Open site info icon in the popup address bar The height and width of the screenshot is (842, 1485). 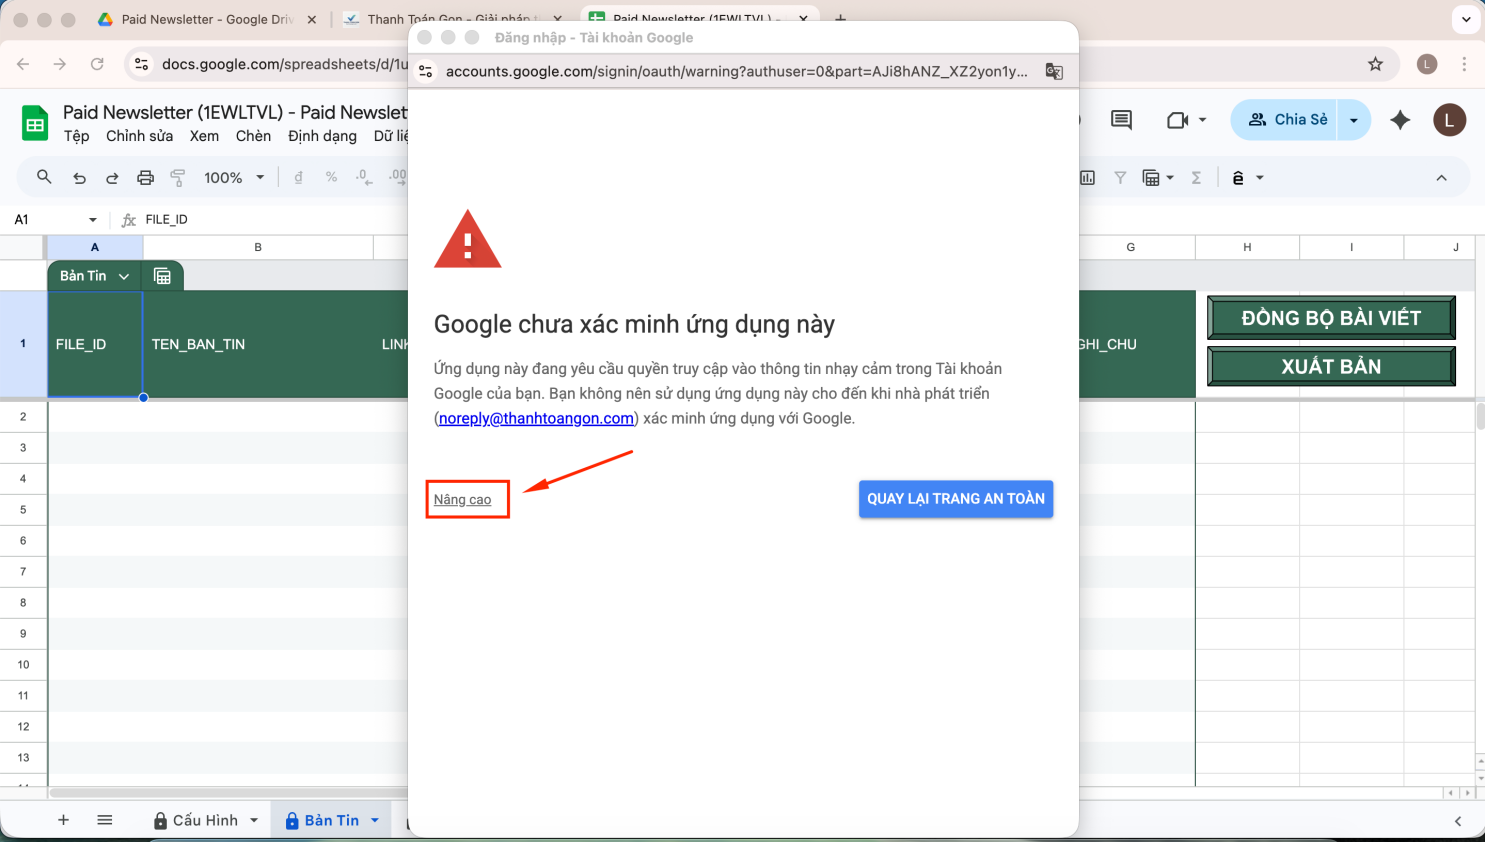click(x=426, y=71)
